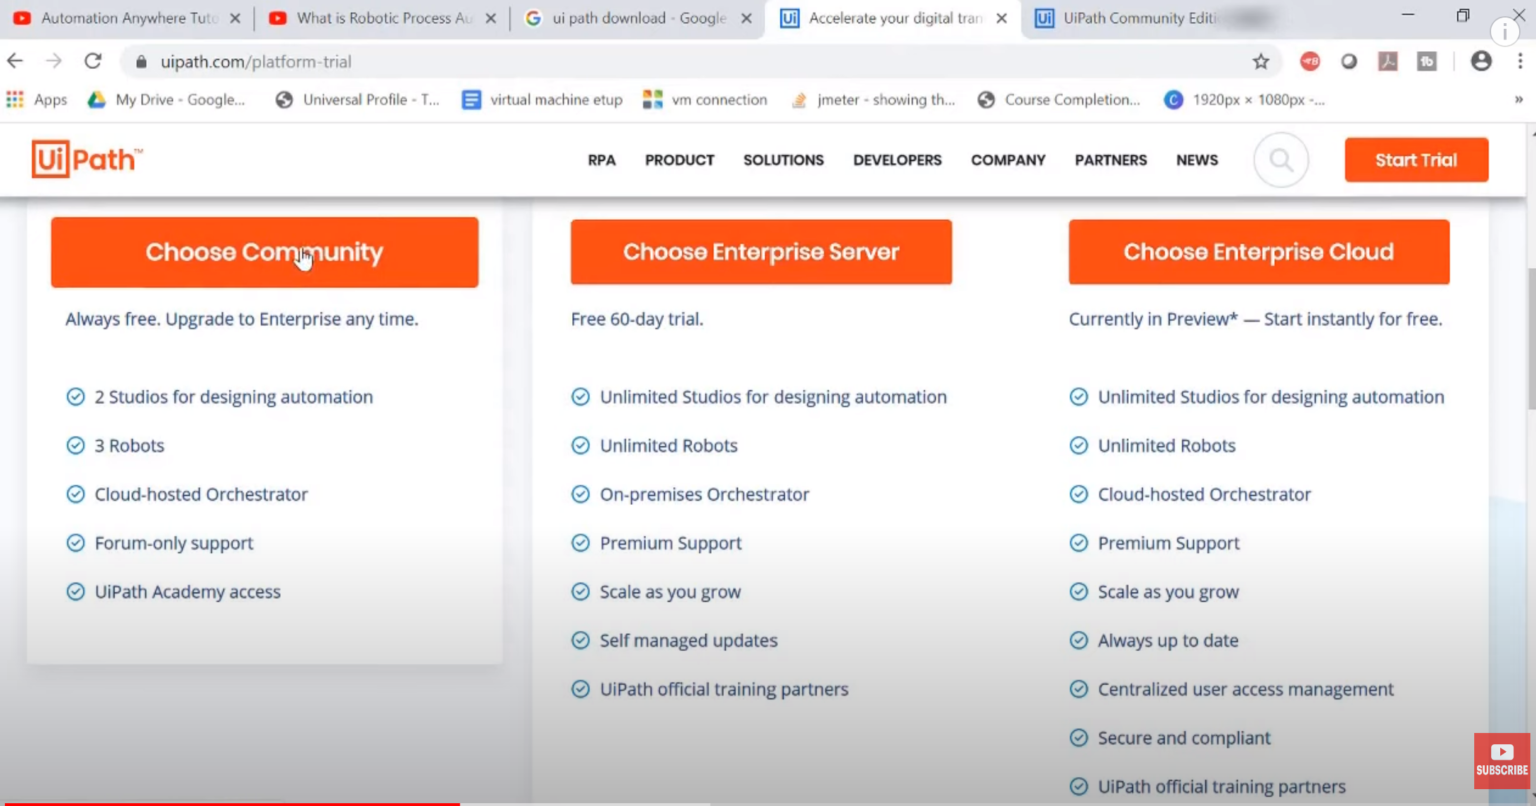Open the Google Apps grid icon
This screenshot has height=806, width=1536.
pos(15,99)
